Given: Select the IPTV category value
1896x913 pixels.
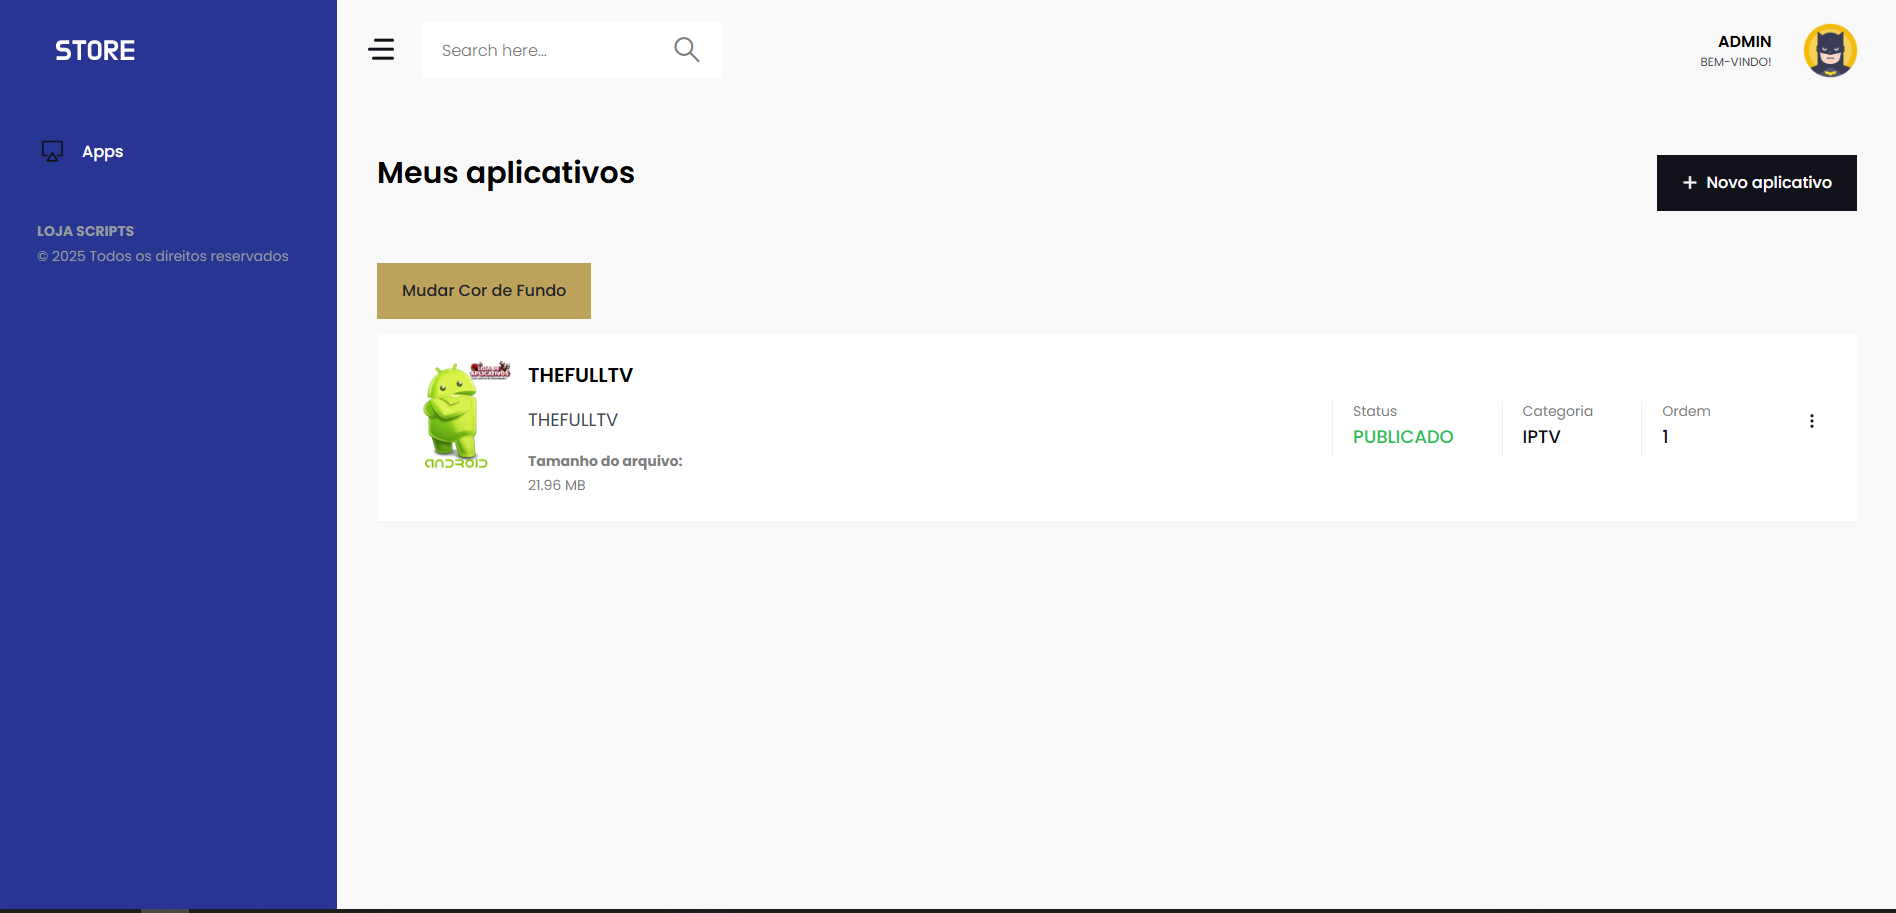Looking at the screenshot, I should [1540, 437].
